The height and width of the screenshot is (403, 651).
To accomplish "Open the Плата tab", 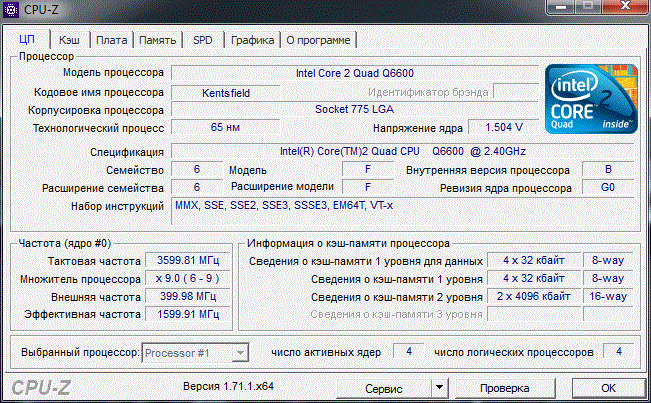I will 111,40.
